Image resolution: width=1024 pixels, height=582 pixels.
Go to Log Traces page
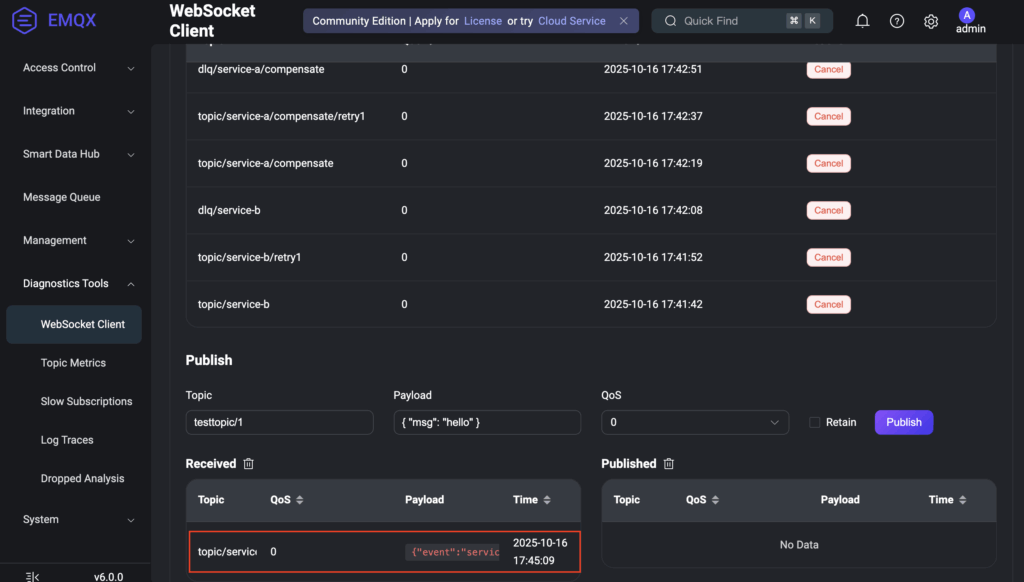point(67,440)
